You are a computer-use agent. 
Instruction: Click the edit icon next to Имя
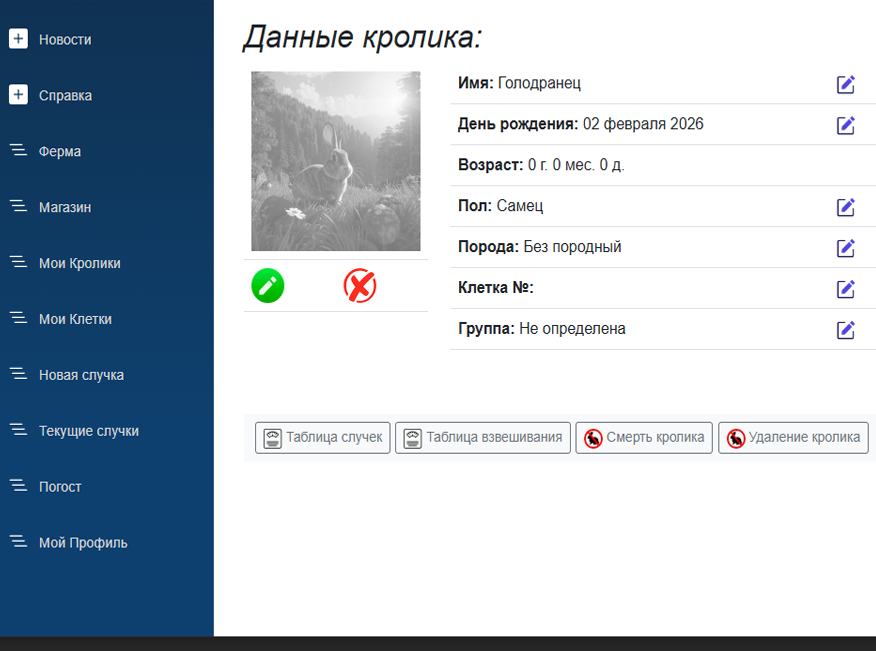845,84
